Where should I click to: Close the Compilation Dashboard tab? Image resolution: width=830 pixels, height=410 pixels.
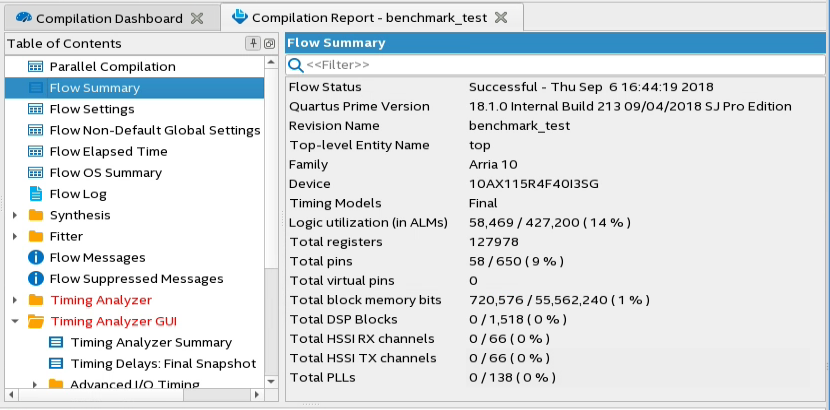pyautogui.click(x=197, y=18)
